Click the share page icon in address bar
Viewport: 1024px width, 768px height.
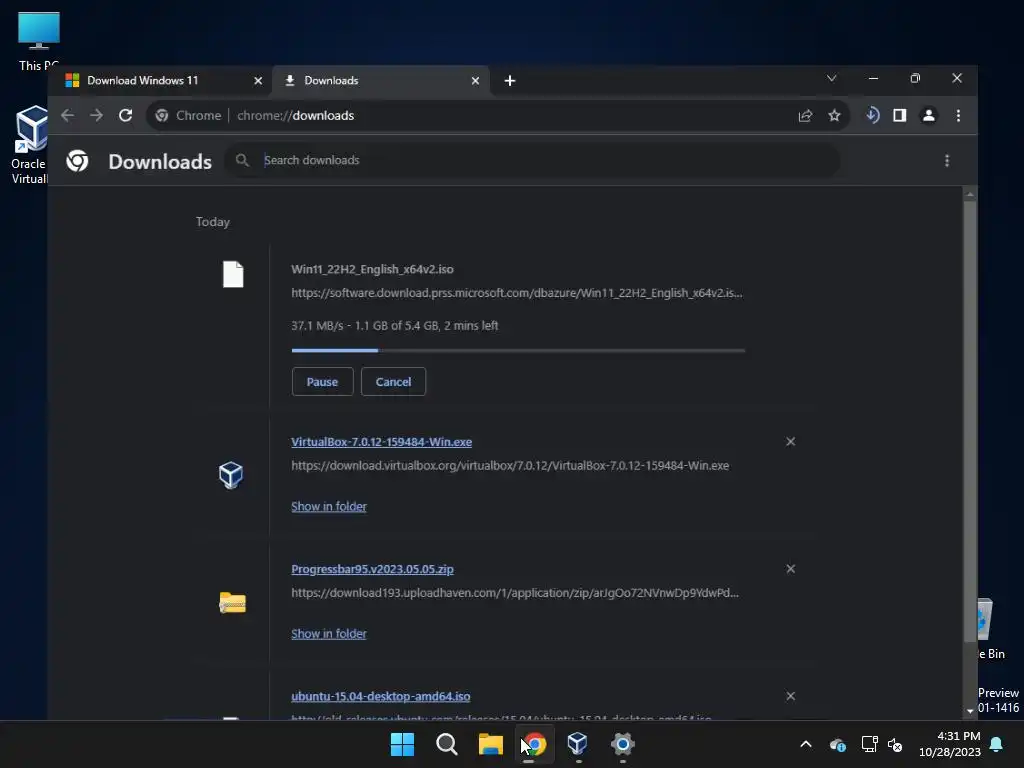(x=805, y=116)
